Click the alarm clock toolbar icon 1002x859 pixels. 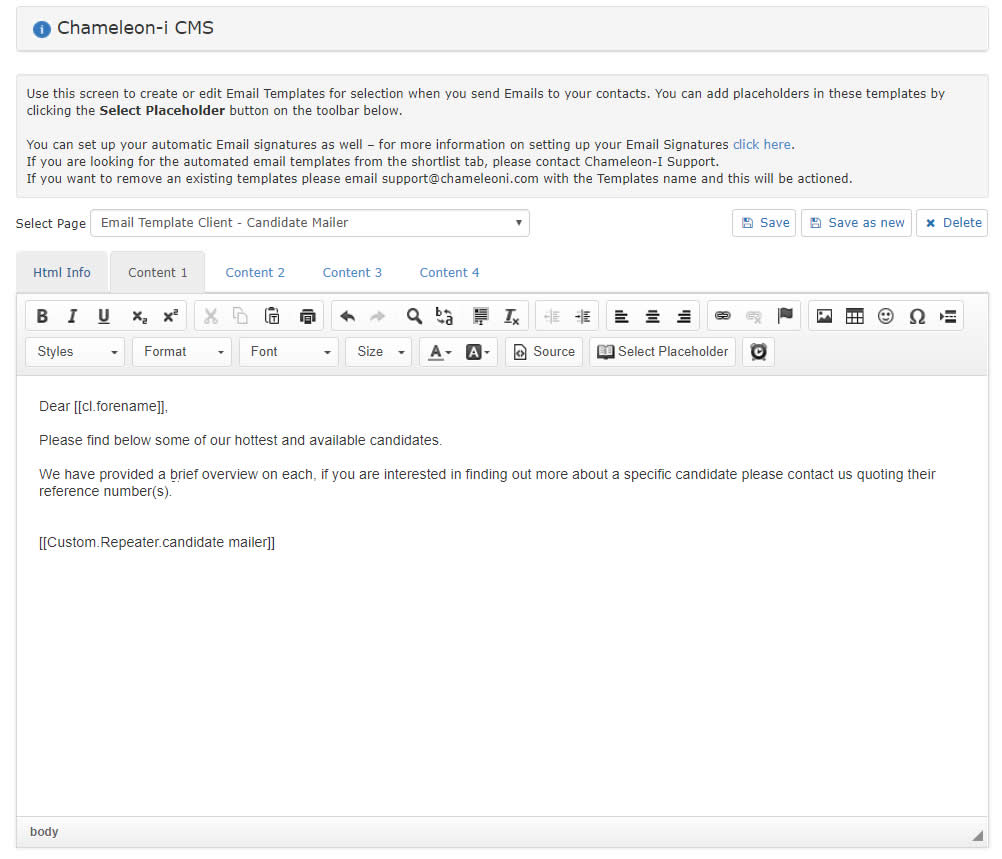click(759, 352)
